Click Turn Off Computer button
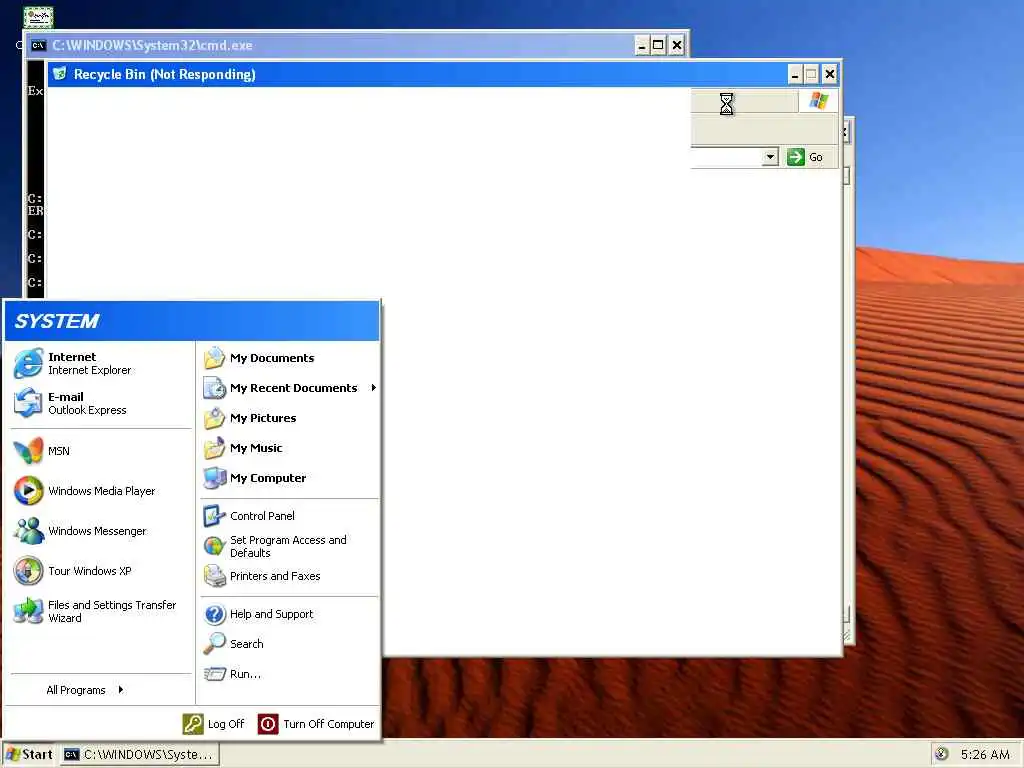The width and height of the screenshot is (1024, 768). tap(316, 724)
